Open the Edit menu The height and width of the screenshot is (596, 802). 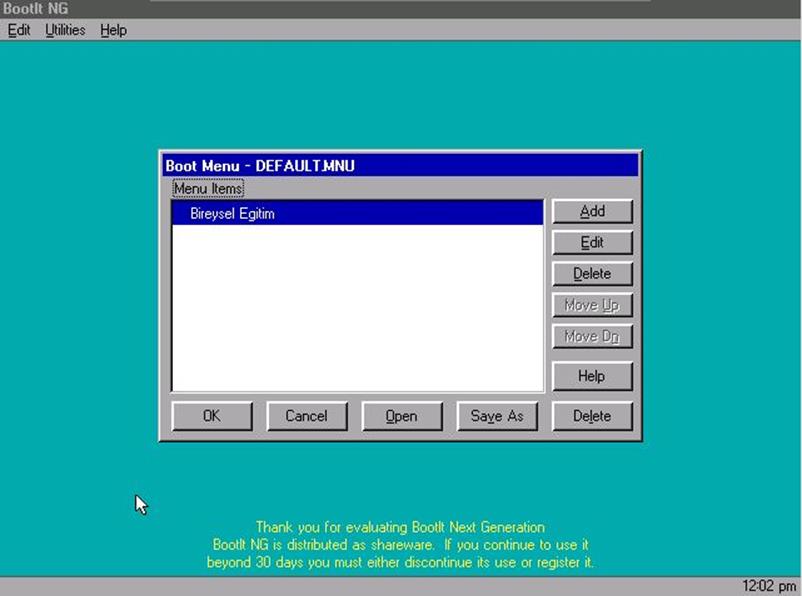pos(19,30)
